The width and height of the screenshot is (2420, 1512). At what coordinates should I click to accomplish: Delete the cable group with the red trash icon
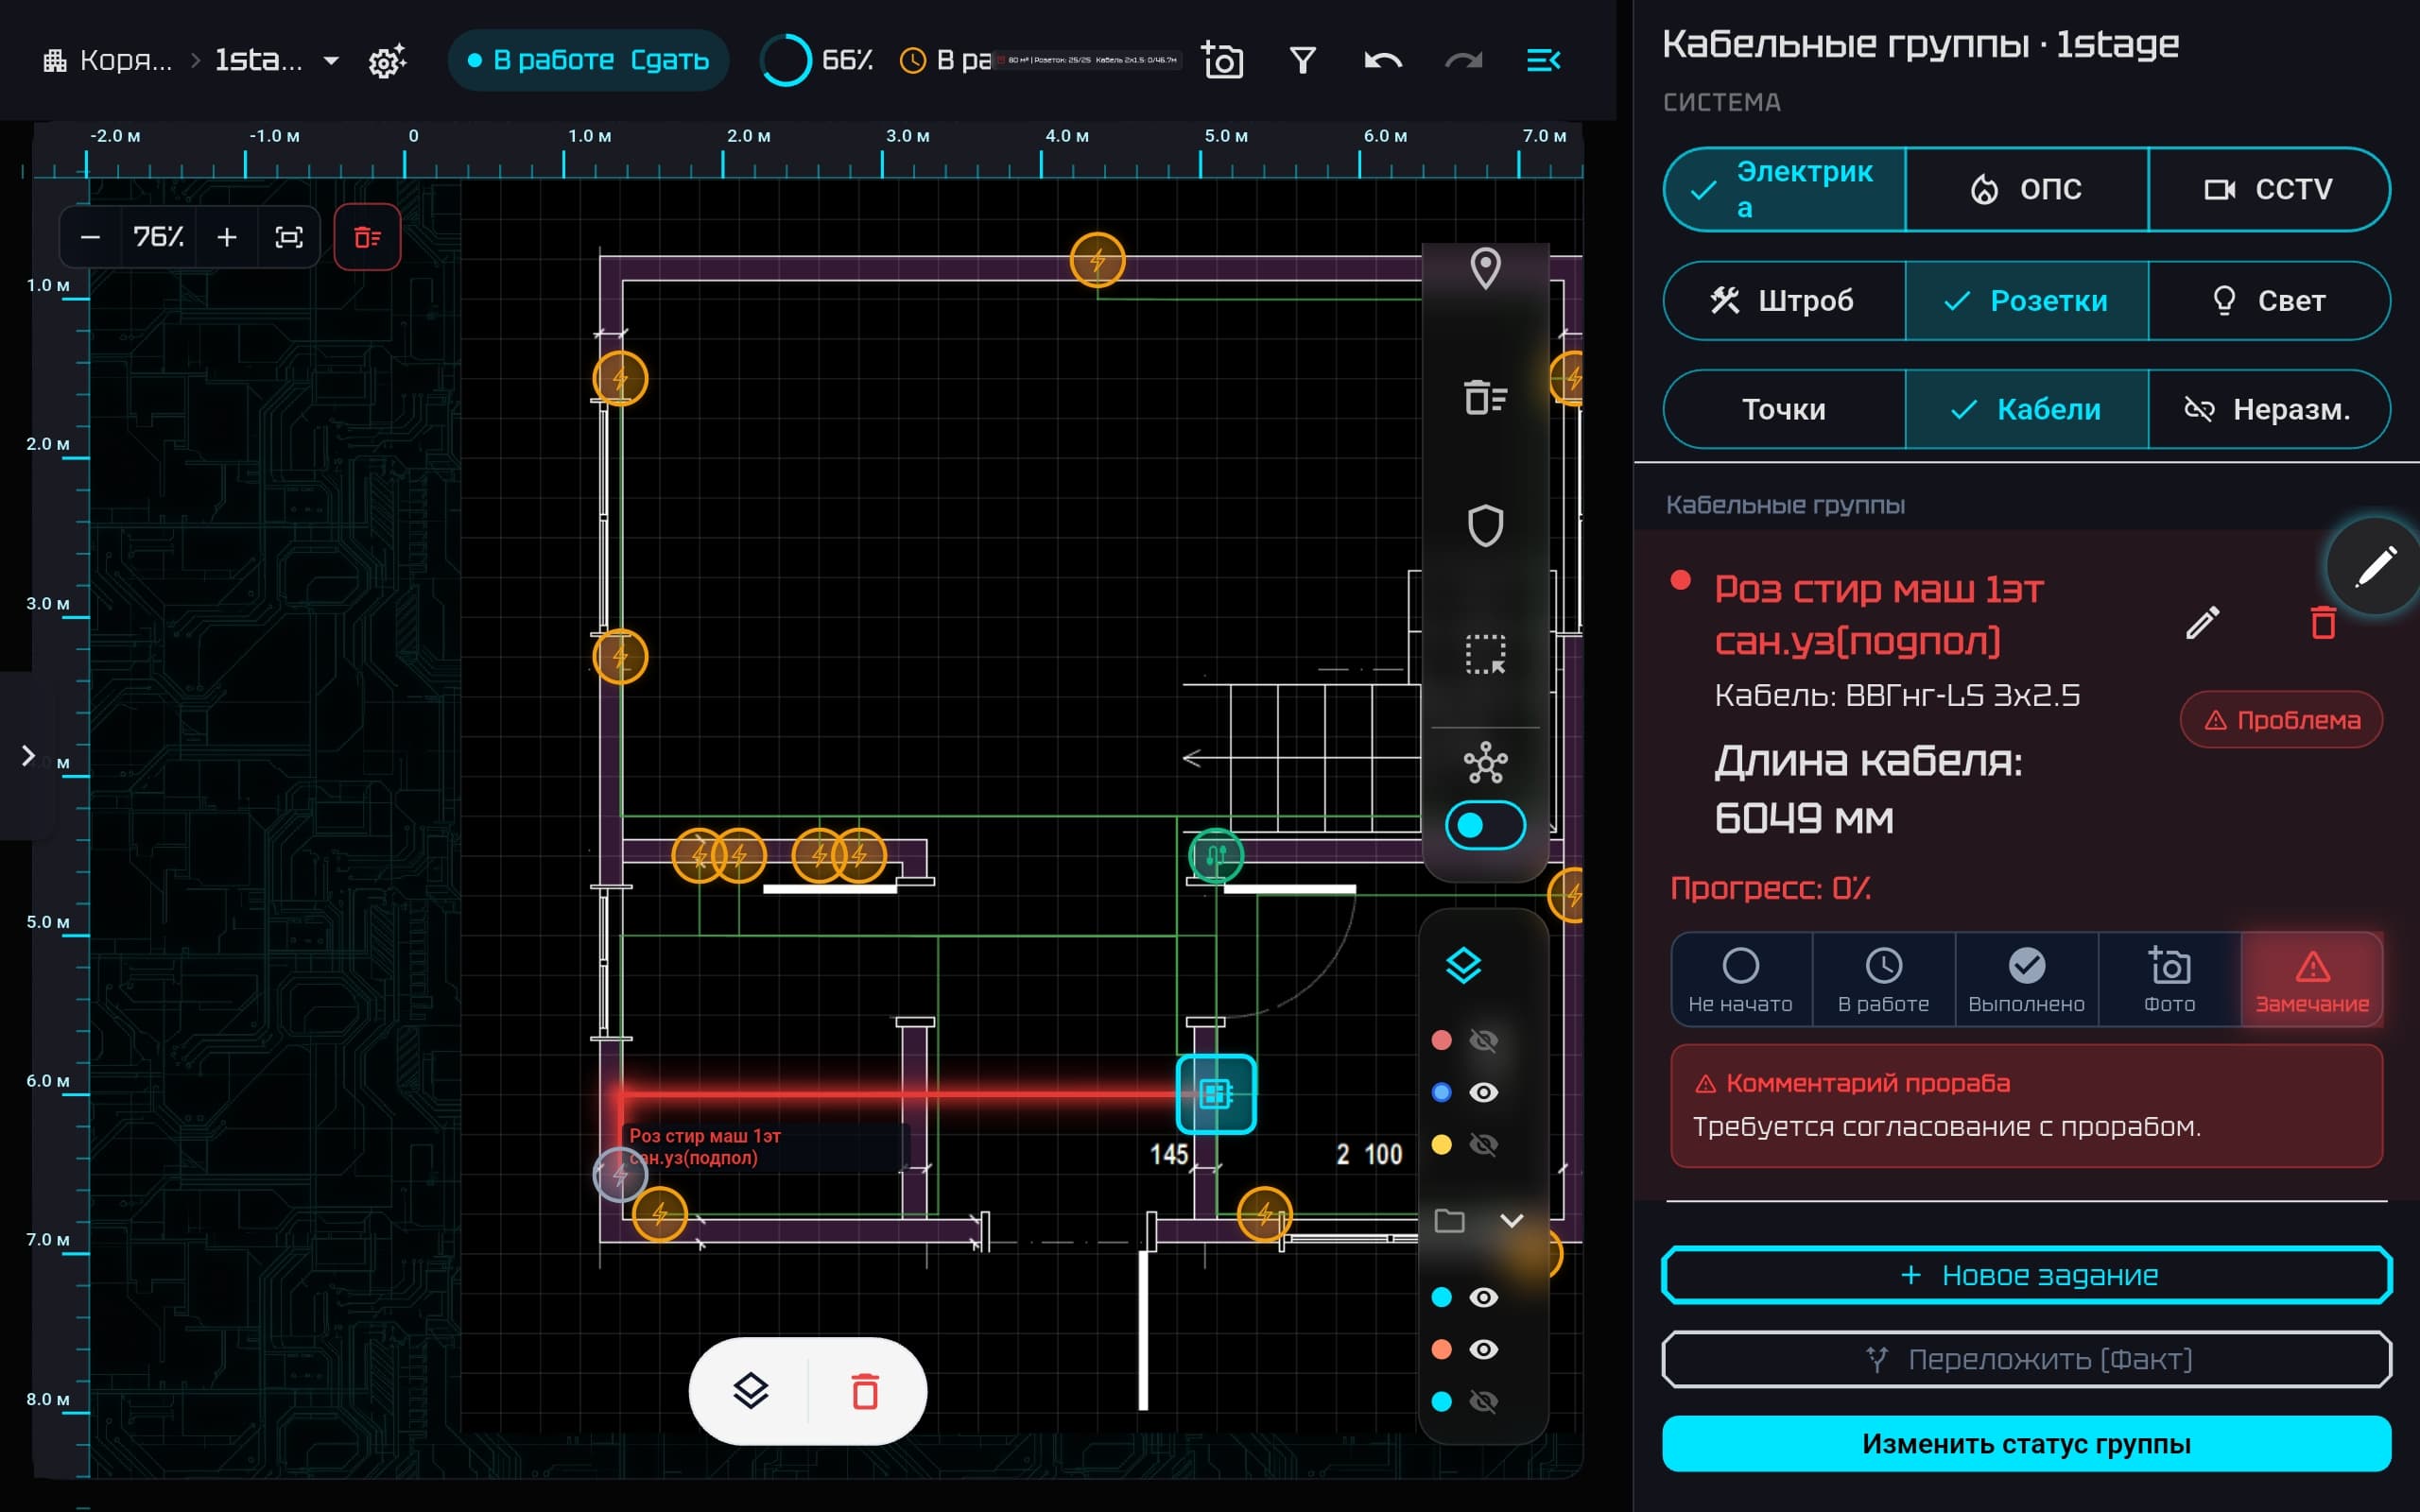[x=2323, y=622]
